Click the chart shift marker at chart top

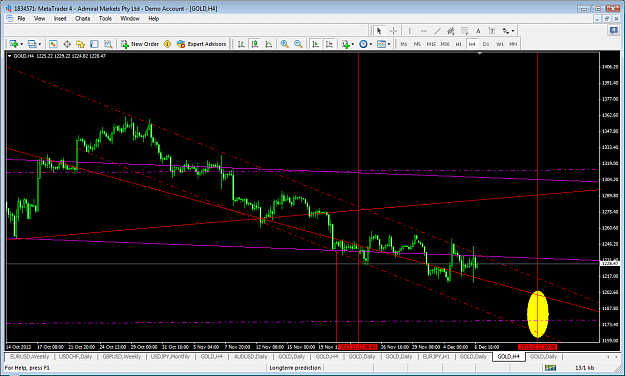point(480,53)
